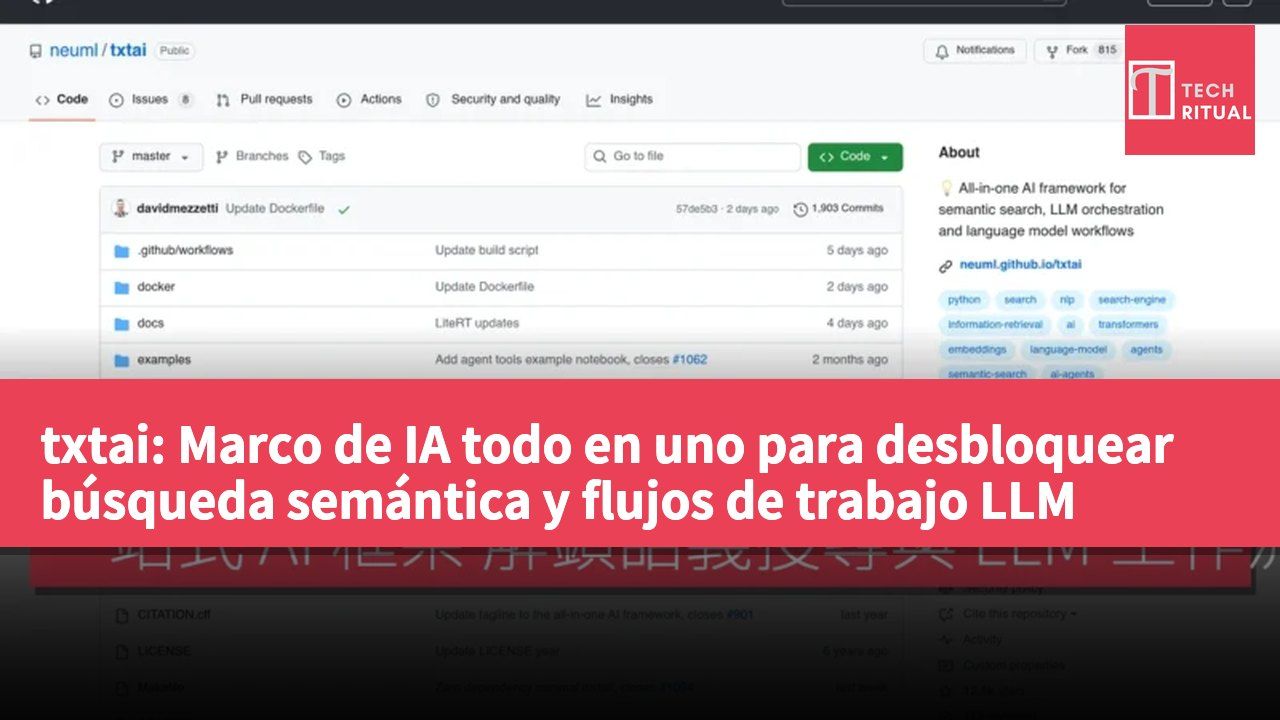
Task: Select the nlp topic tag
Action: click(1067, 299)
